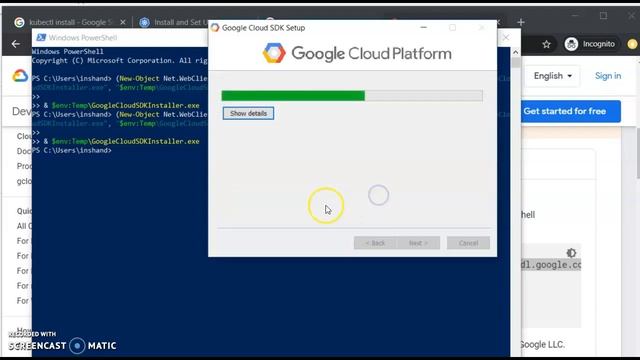Minimize the Google Cloud SDK Setup window
640x360 pixels.
pos(424,27)
